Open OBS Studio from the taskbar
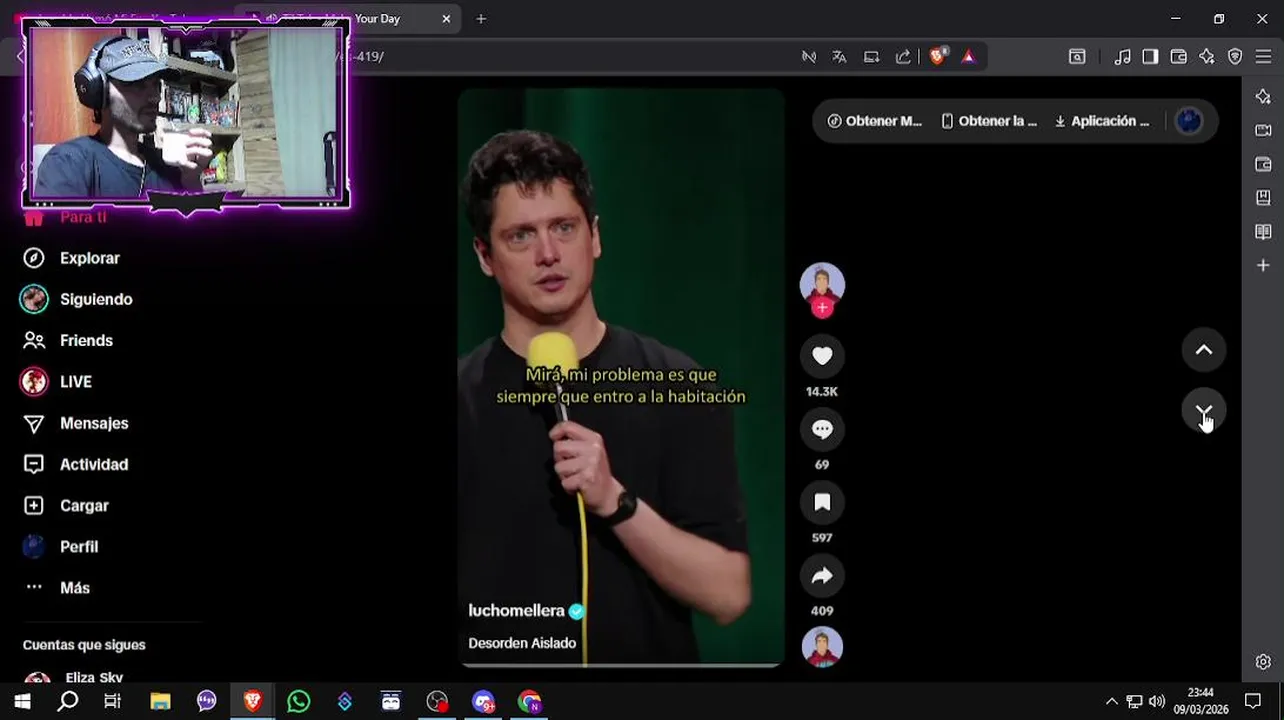 437,701
